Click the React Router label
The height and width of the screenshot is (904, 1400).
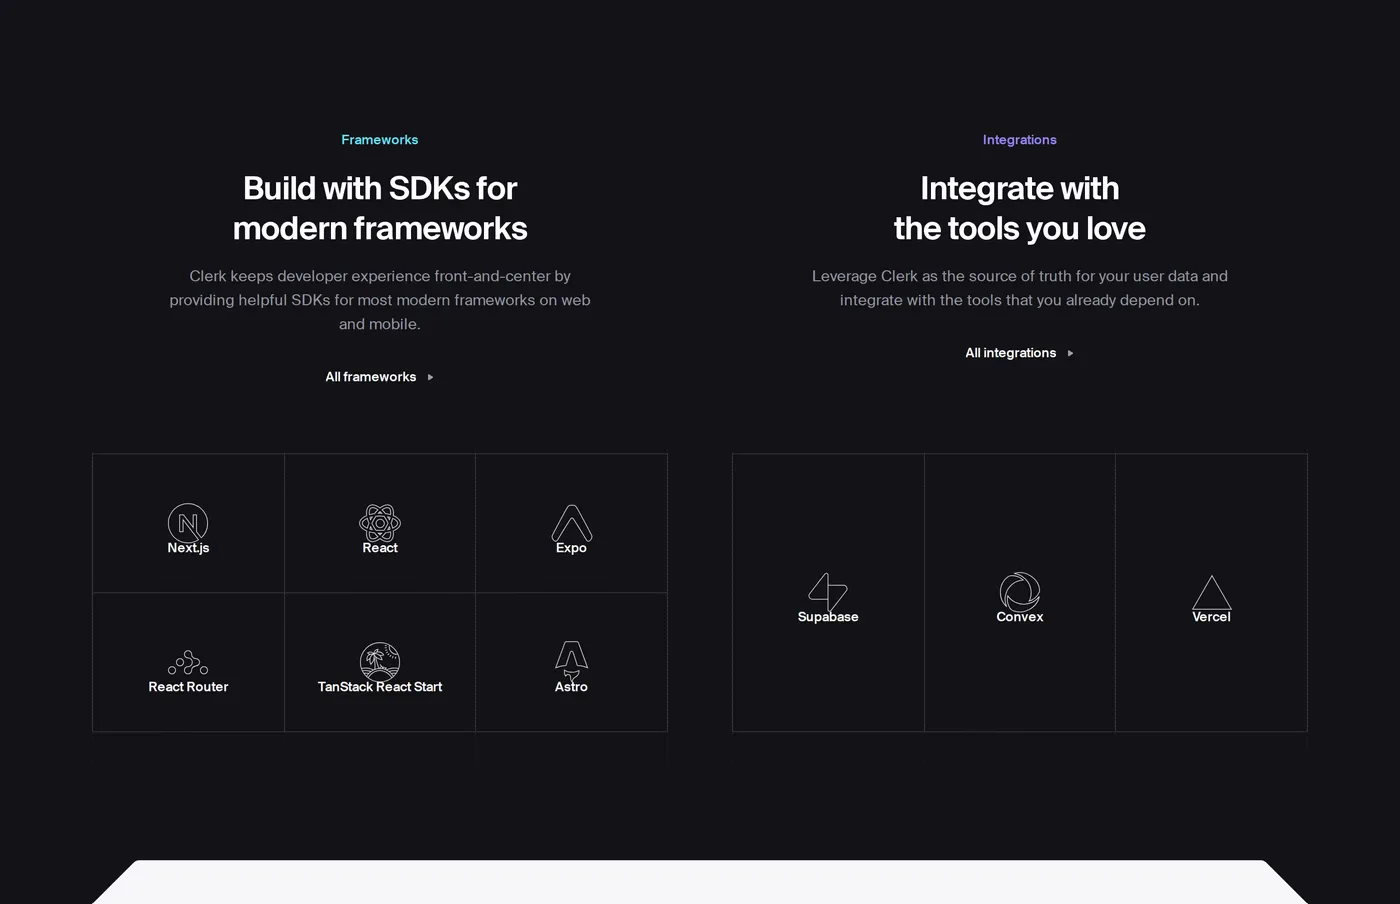pos(188,687)
